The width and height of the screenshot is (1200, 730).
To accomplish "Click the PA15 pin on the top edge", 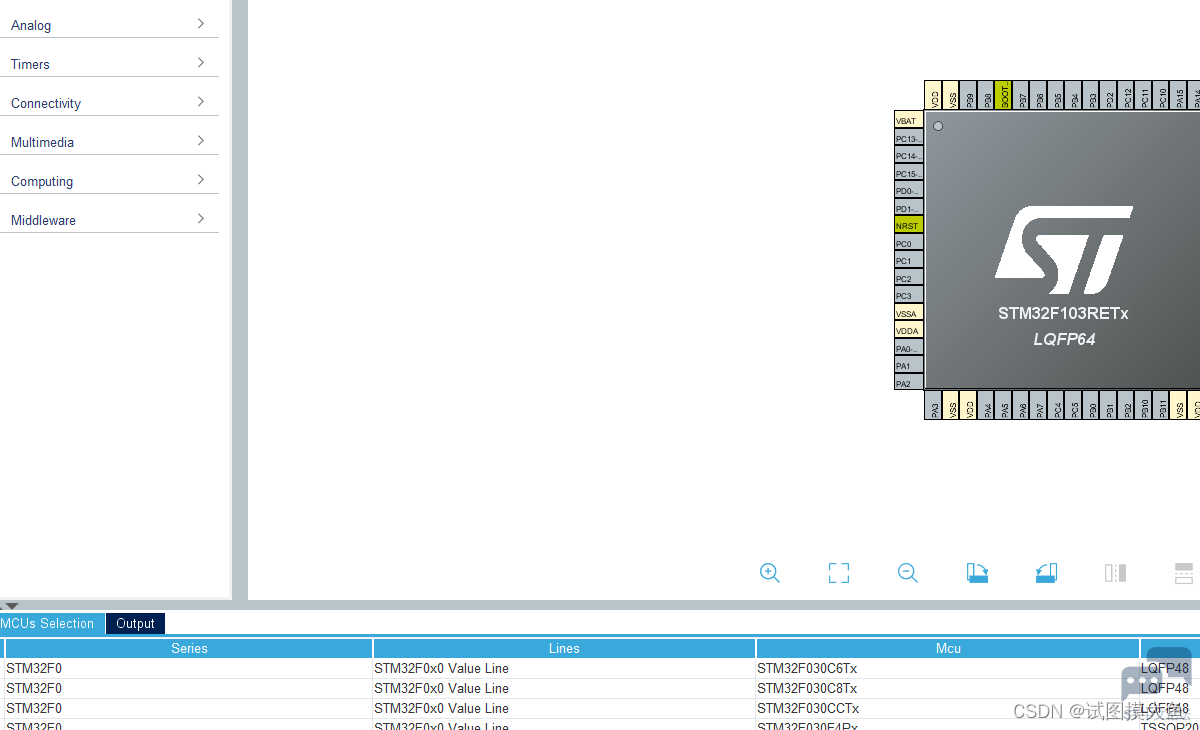I will point(1178,96).
